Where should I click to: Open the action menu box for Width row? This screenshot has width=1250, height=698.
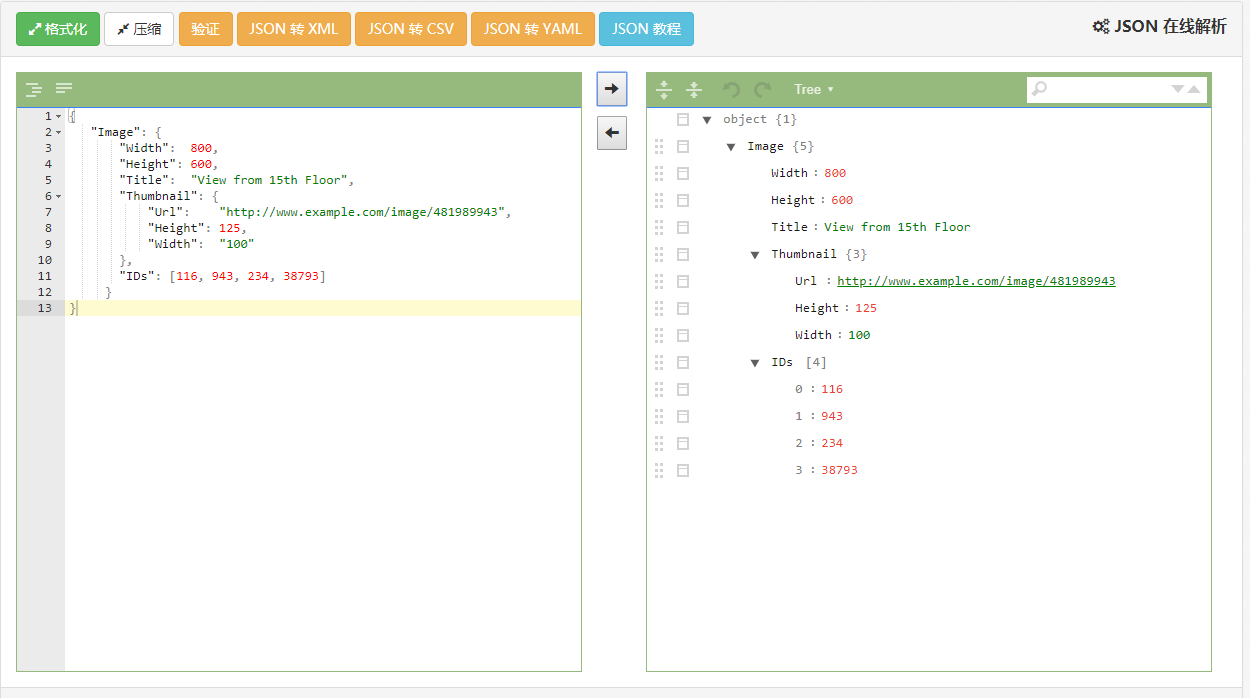[x=683, y=173]
